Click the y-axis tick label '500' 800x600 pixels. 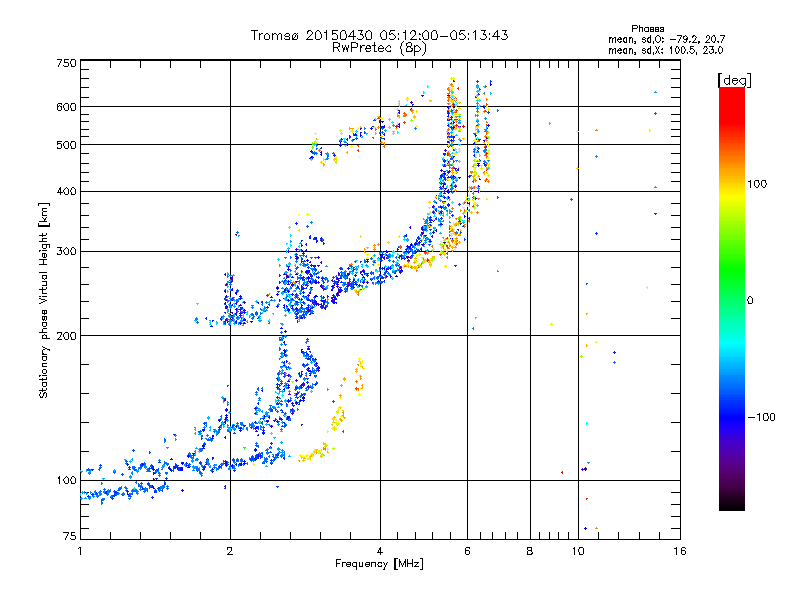(x=66, y=145)
